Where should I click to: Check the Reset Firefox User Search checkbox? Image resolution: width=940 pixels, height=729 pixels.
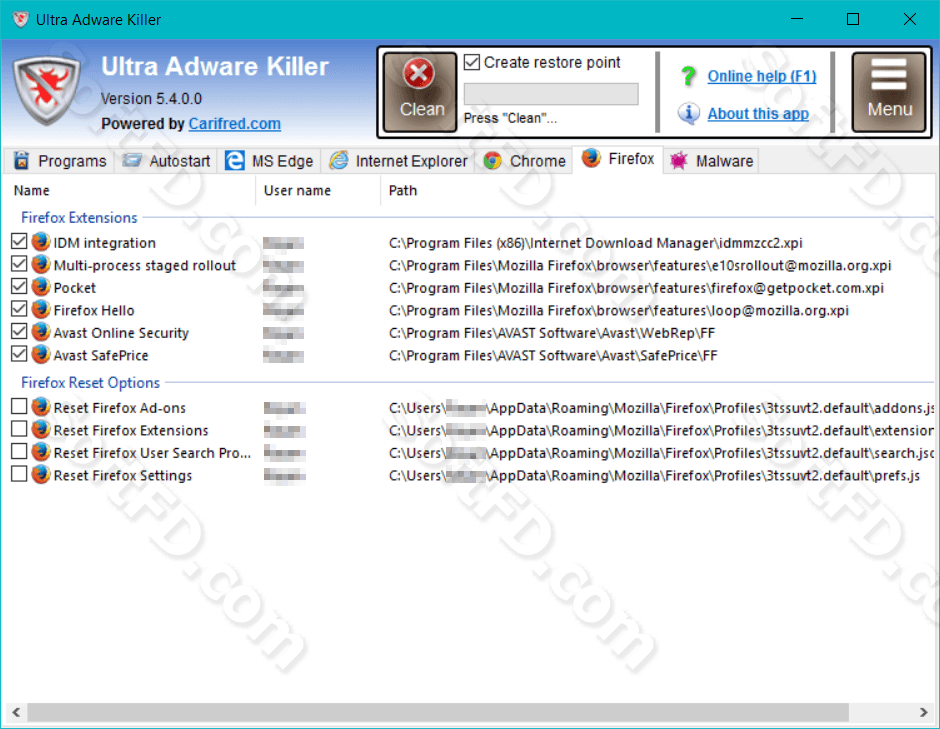click(x=19, y=451)
